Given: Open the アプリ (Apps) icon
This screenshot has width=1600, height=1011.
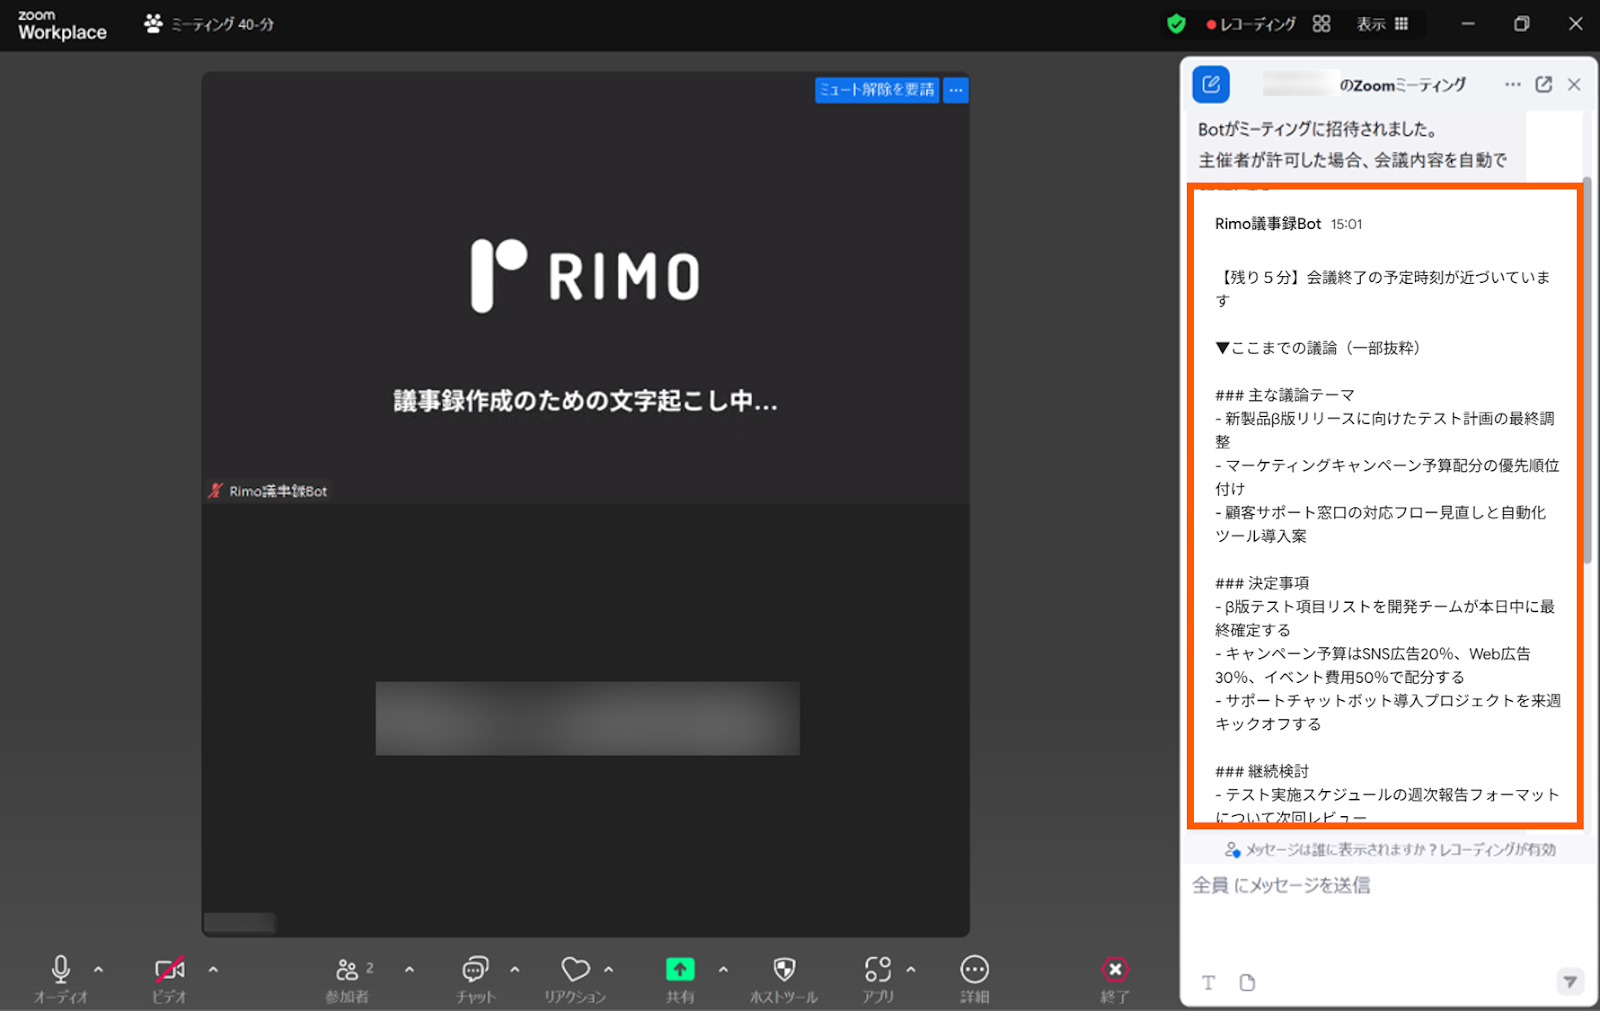Looking at the screenshot, I should (x=879, y=968).
